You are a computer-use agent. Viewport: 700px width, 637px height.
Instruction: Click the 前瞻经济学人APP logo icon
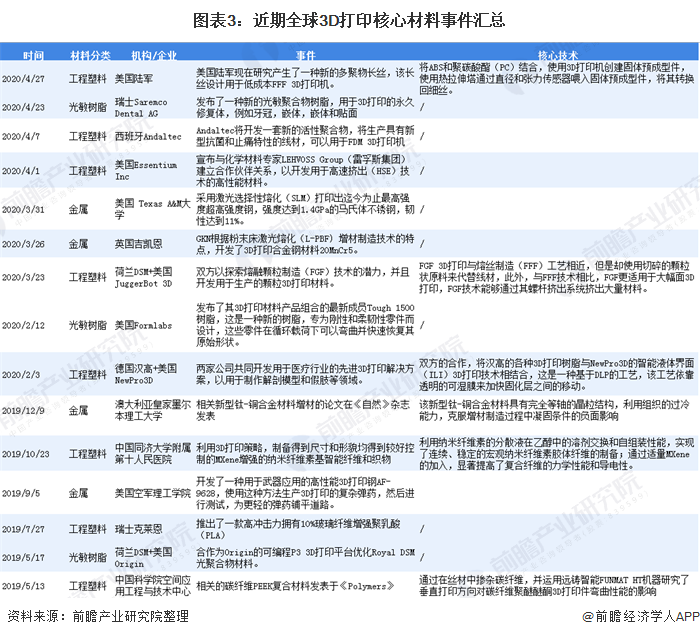pos(586,617)
